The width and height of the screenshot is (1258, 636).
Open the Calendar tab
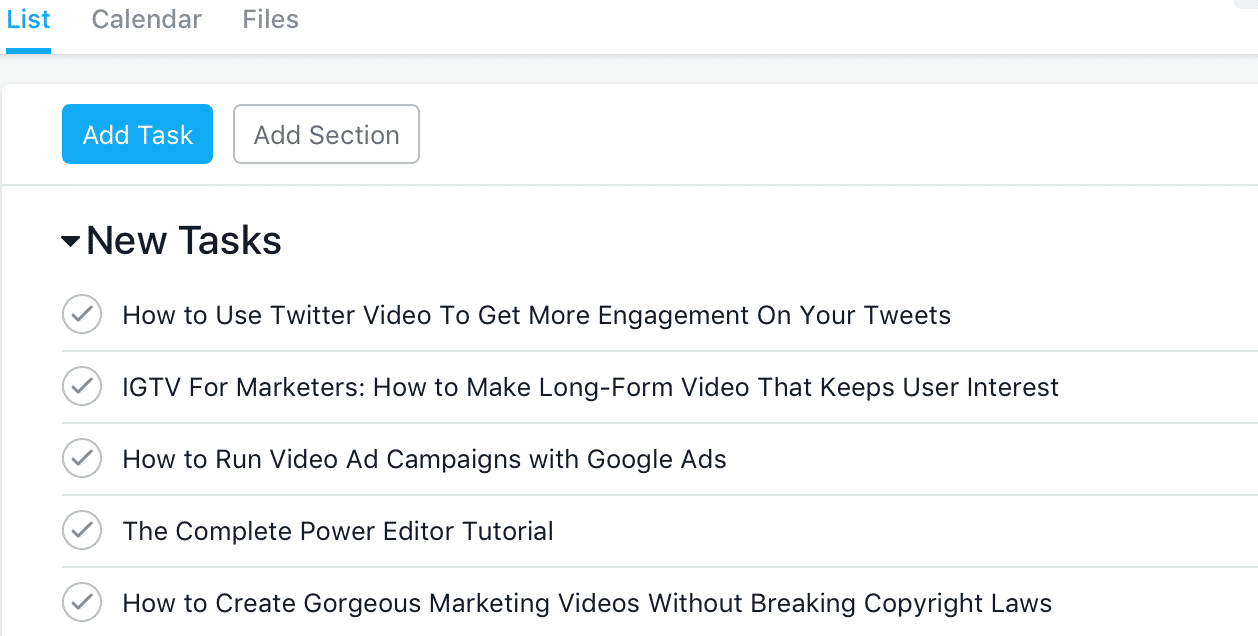point(146,20)
